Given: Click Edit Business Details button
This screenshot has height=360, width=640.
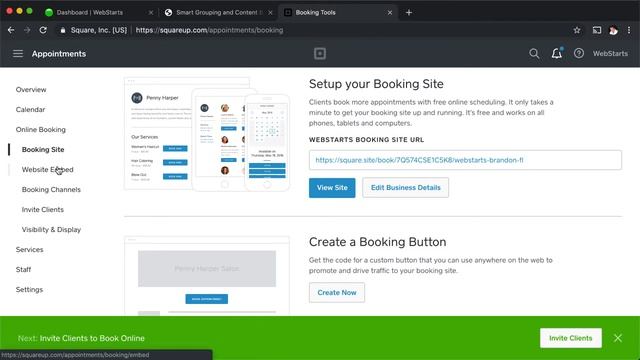Looking at the screenshot, I should pos(405,188).
